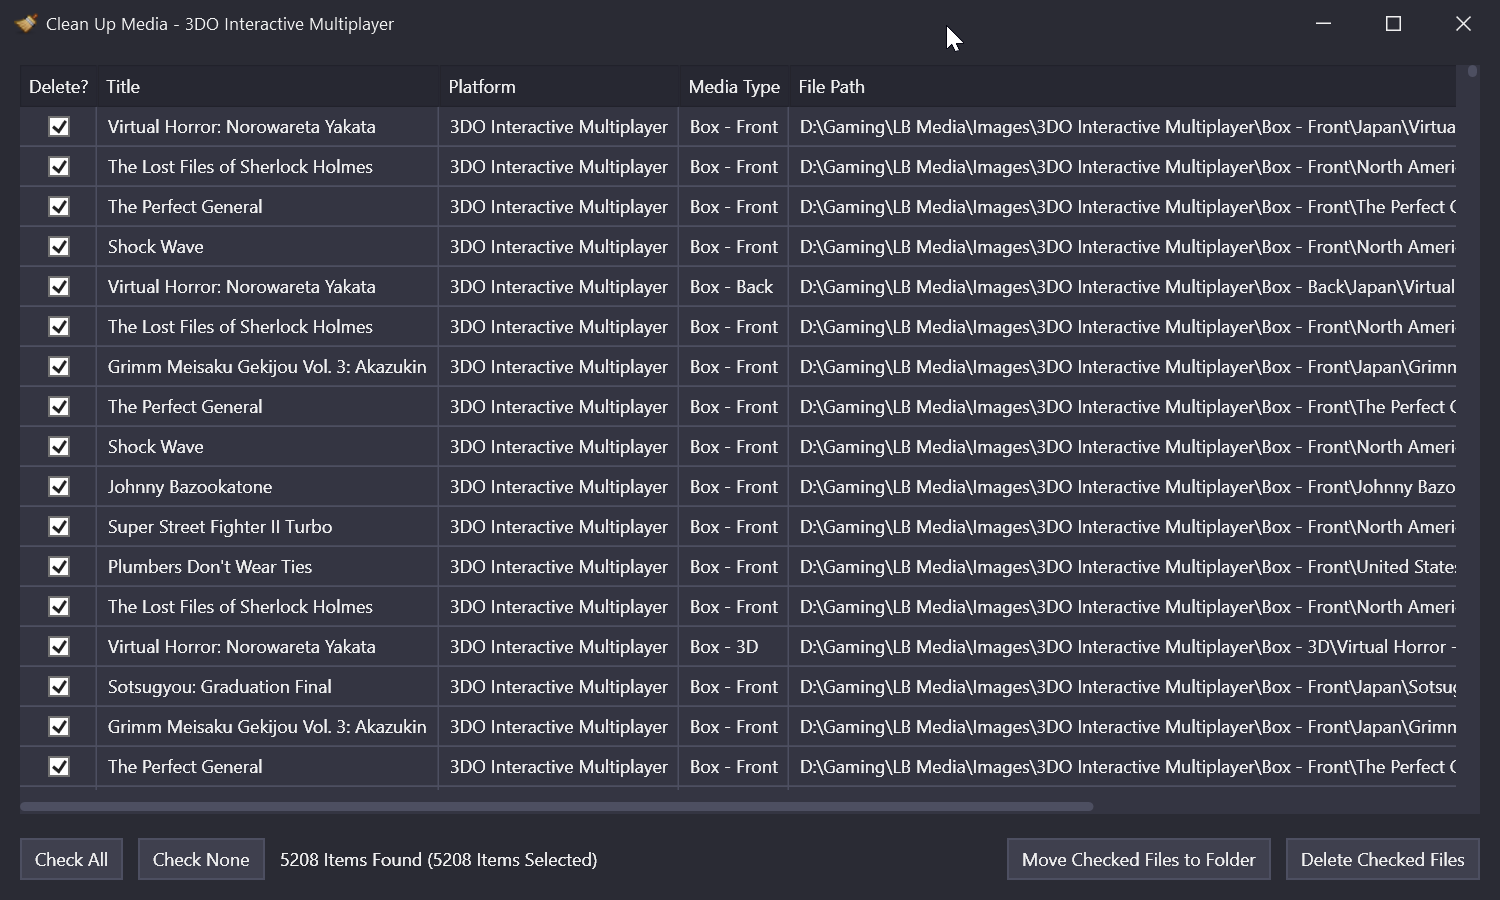Click Media Type cell in Johnny Bazookatone row

(733, 487)
